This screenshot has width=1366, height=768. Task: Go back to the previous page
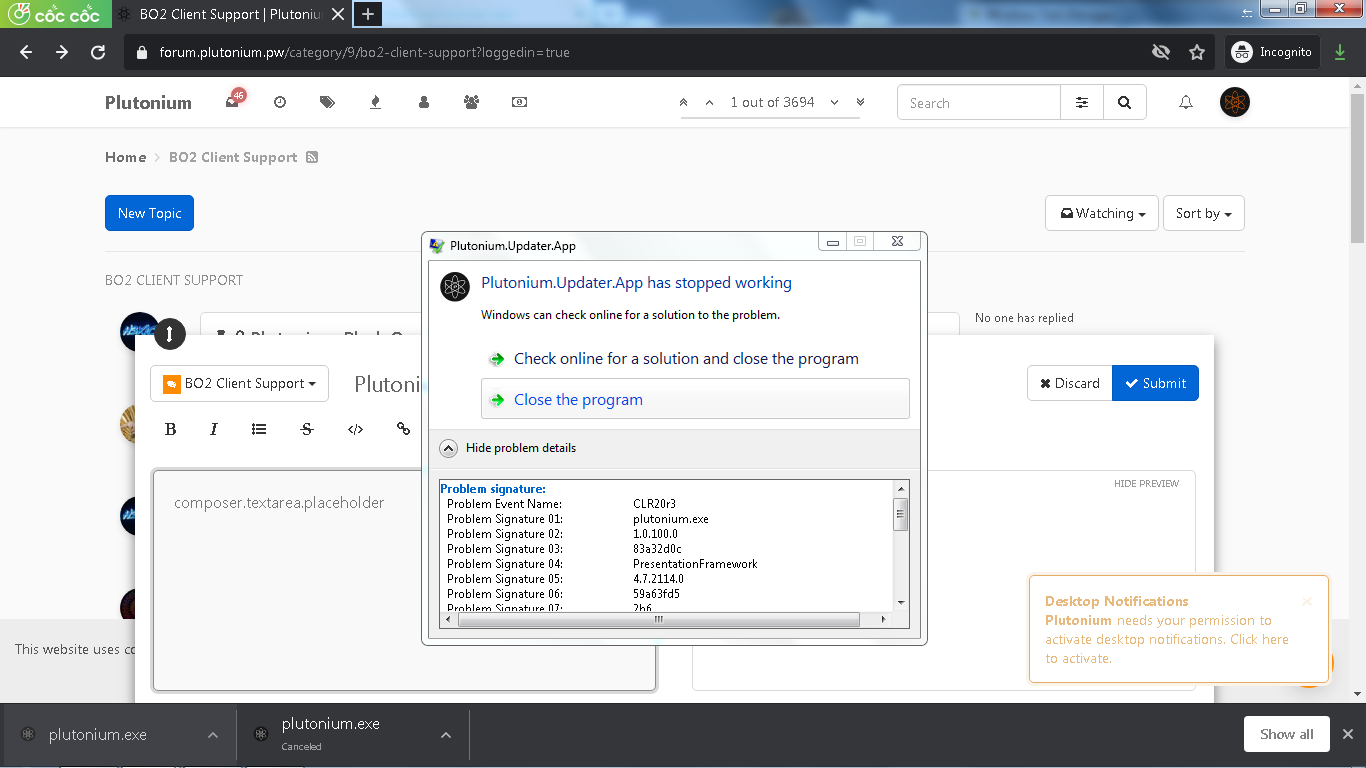tap(26, 52)
